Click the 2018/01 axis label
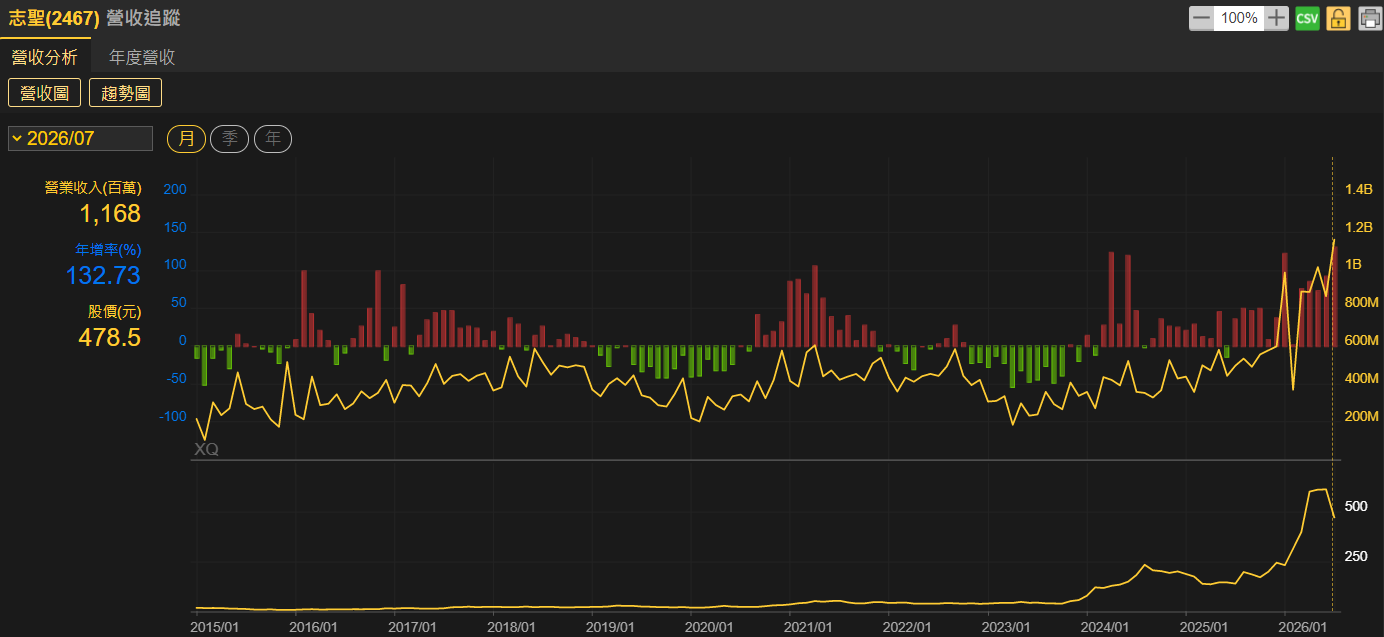This screenshot has height=637, width=1384. [x=512, y=626]
